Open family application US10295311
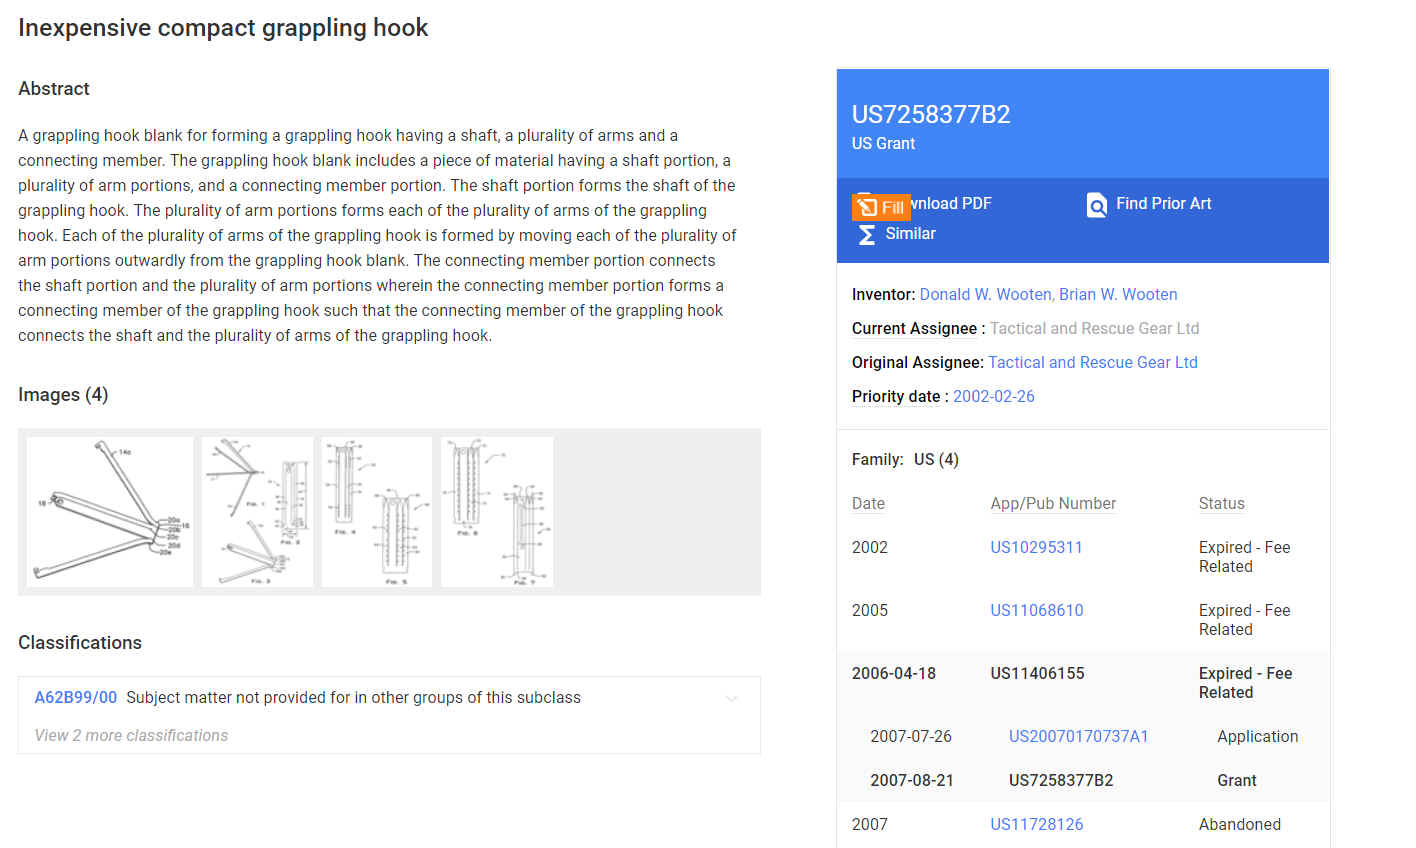 (1036, 547)
